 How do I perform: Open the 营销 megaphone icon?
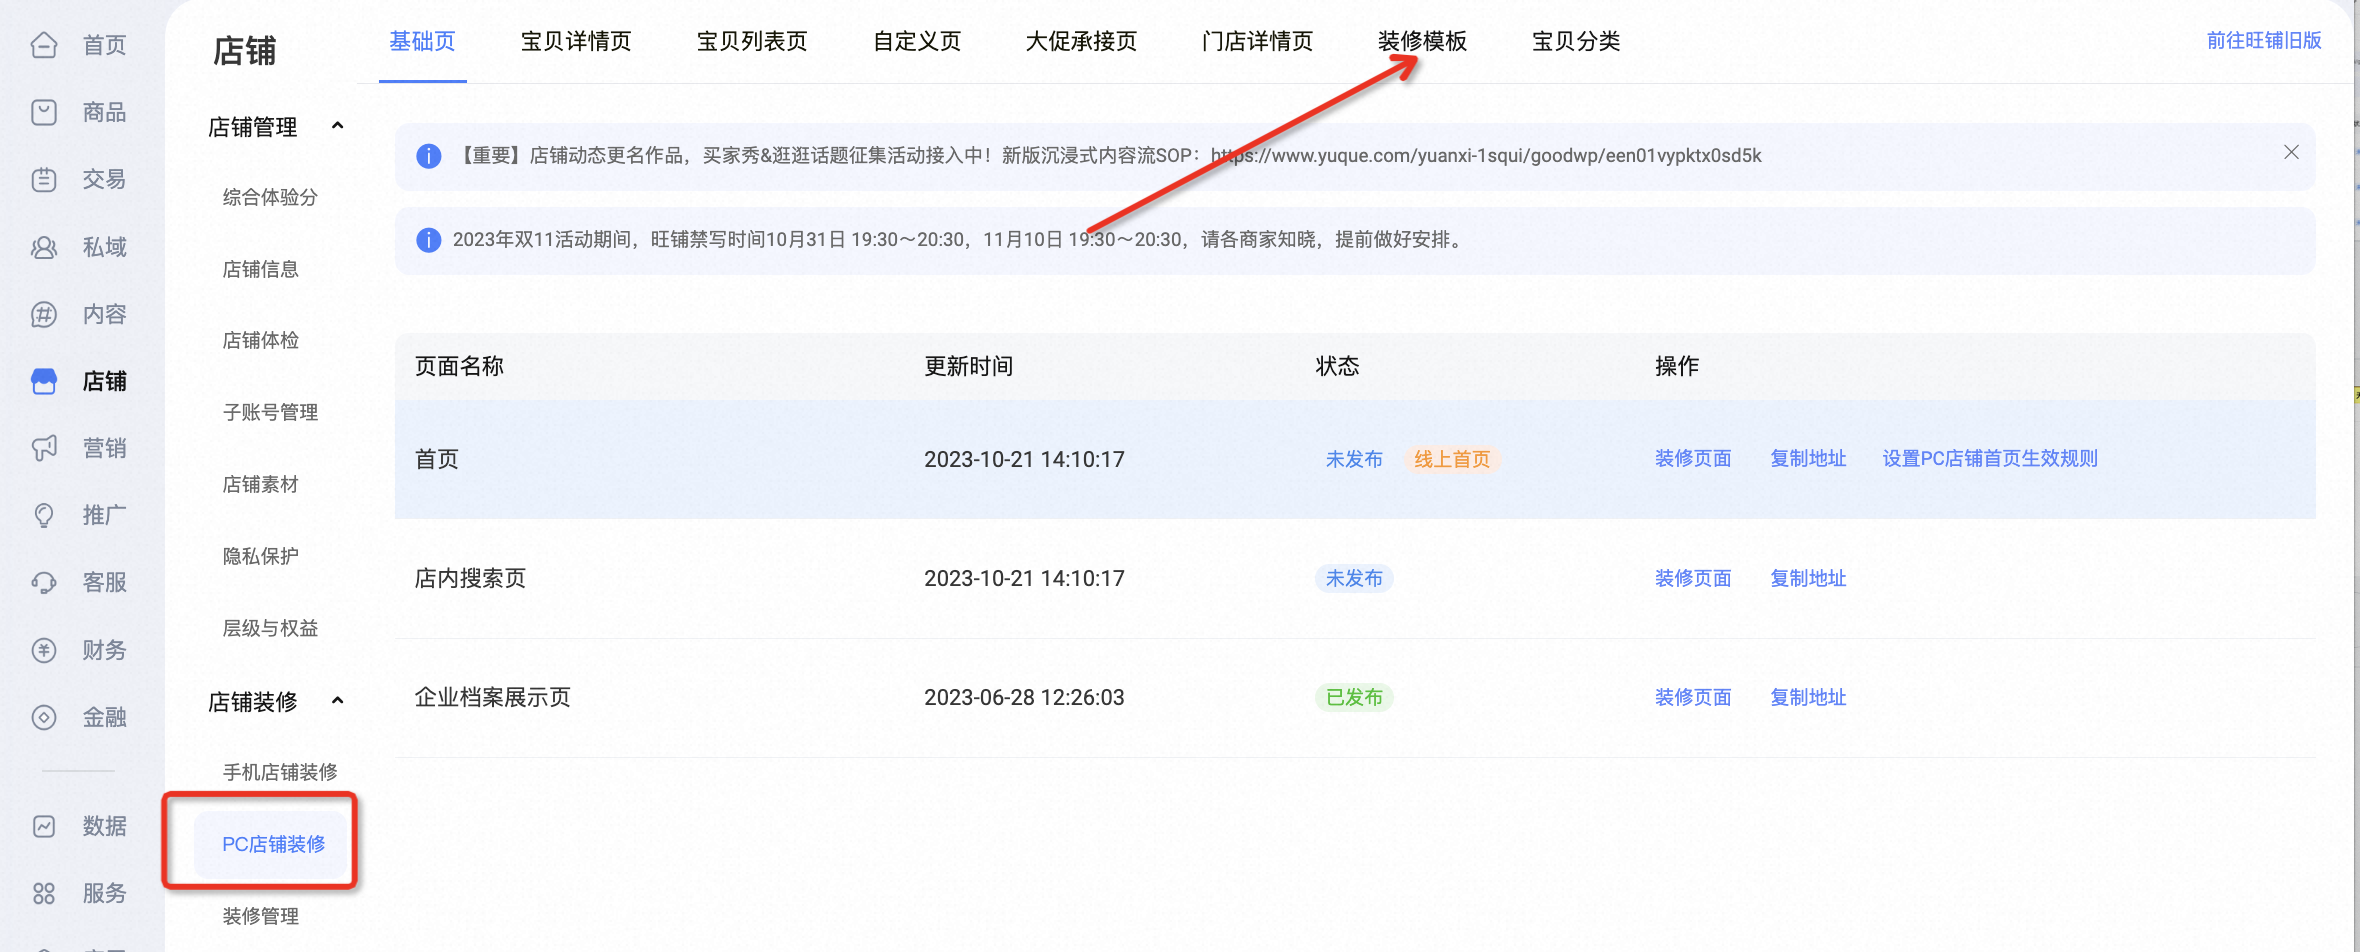(x=44, y=448)
